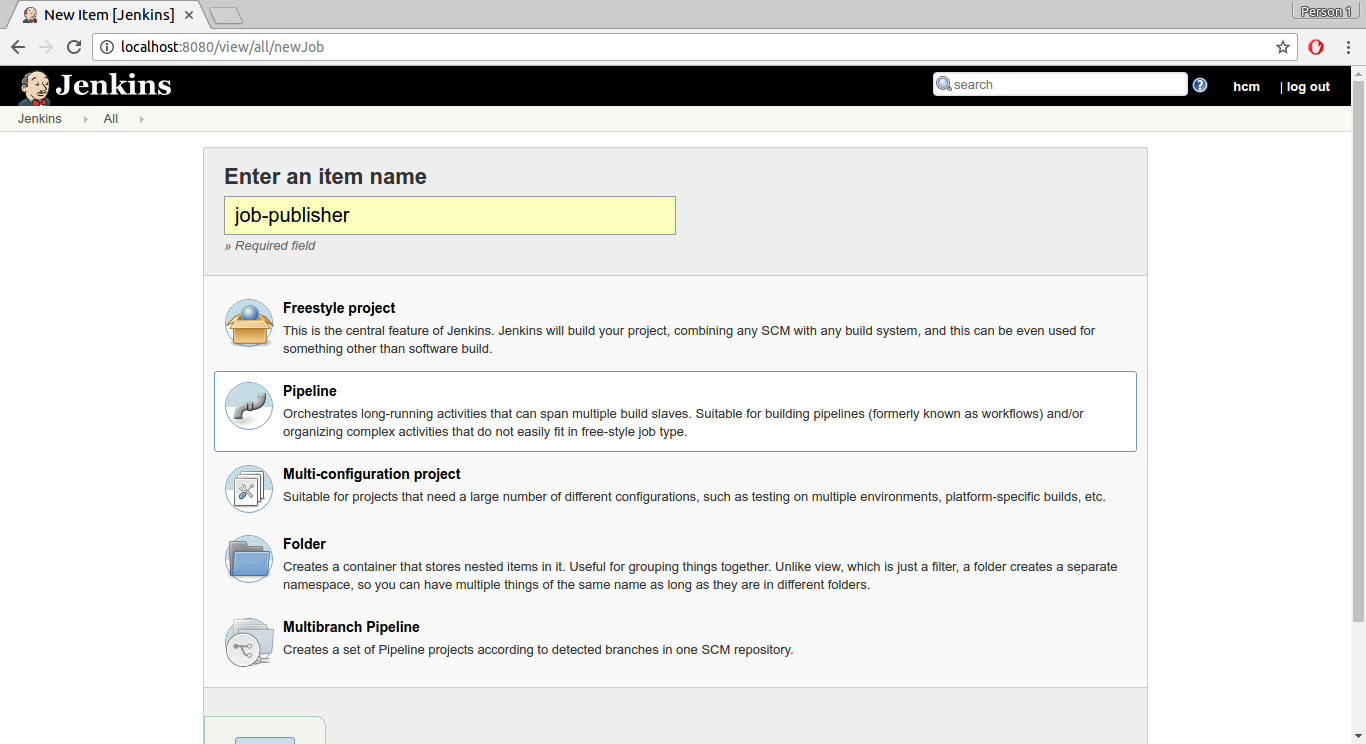Click the magnifier icon in search box
Screen dimensions: 1366x744
pyautogui.click(x=943, y=85)
